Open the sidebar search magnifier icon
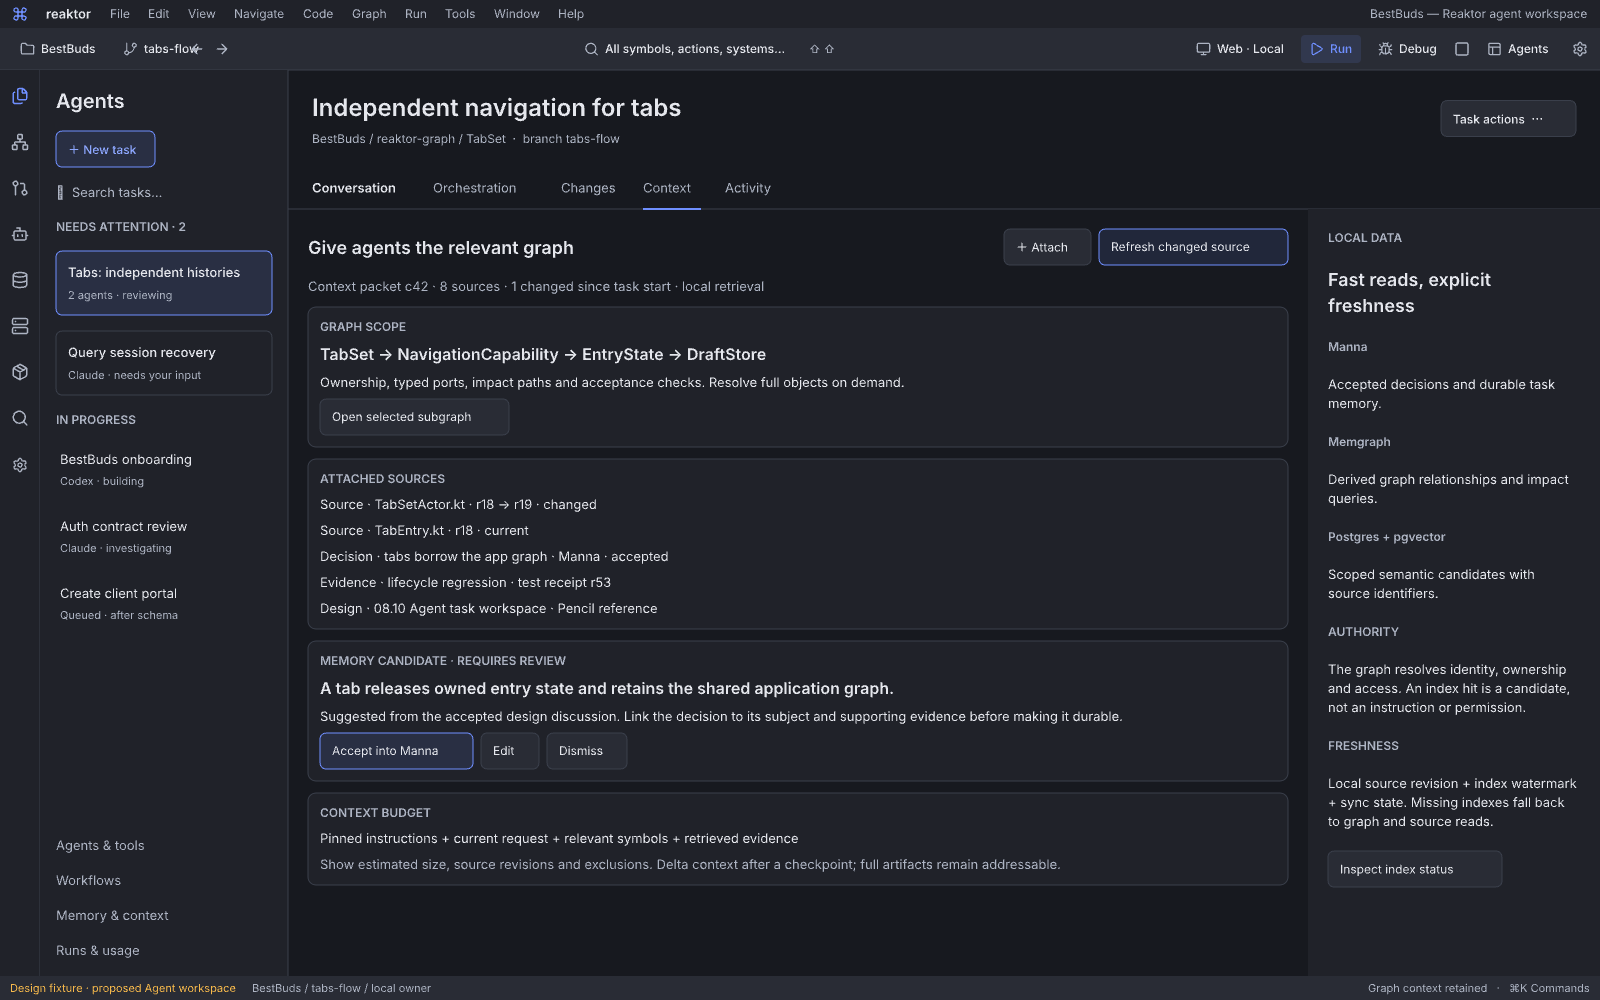 coord(20,418)
